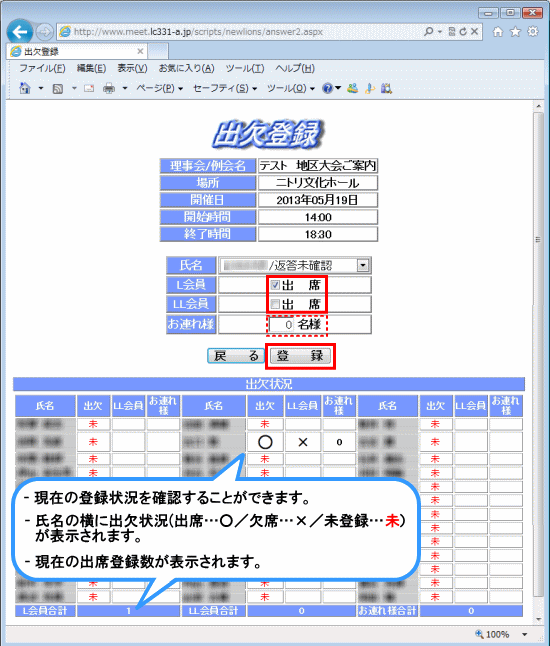Expand the ページ(P) dropdown menu
Screen dimensions: 550x646
tap(159, 88)
